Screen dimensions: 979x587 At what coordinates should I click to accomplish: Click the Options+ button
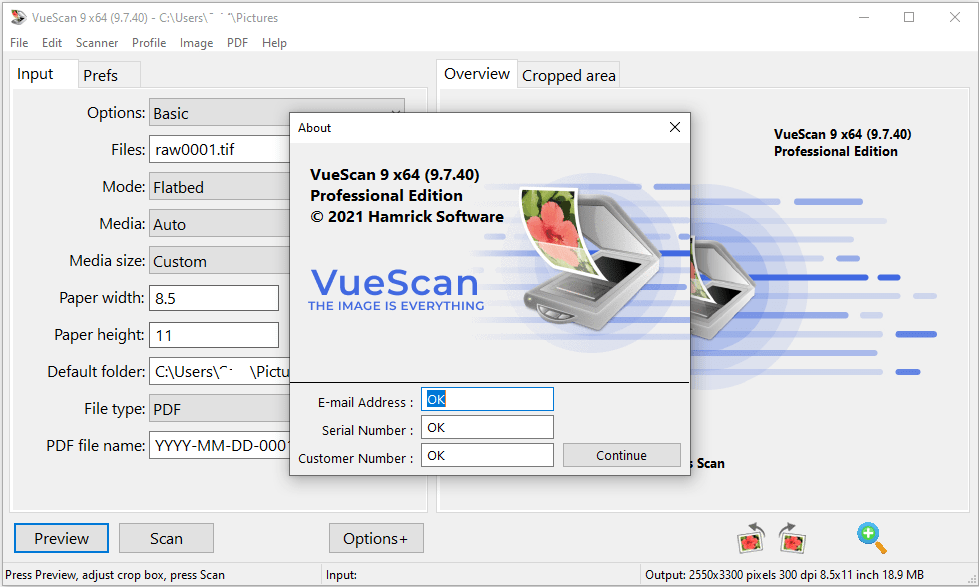click(376, 538)
